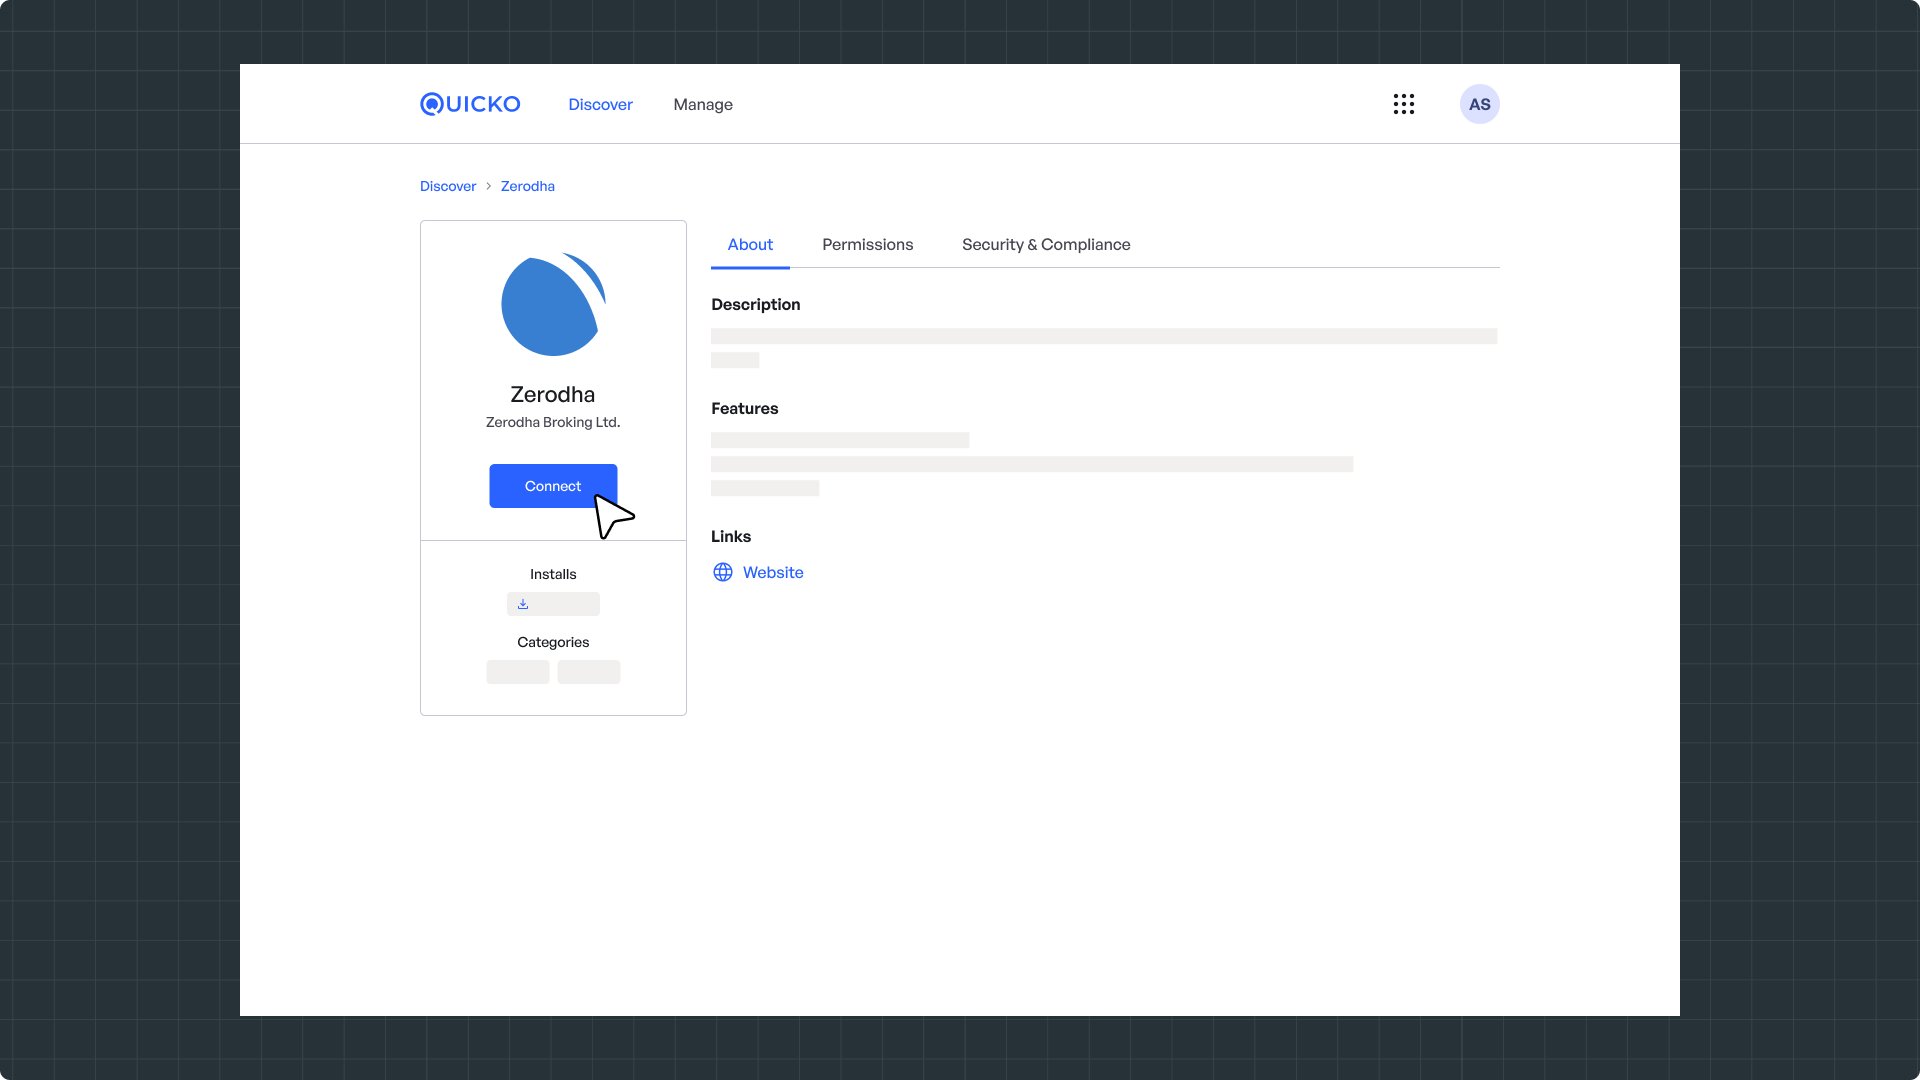
Task: Click the Features heading
Action: point(745,408)
